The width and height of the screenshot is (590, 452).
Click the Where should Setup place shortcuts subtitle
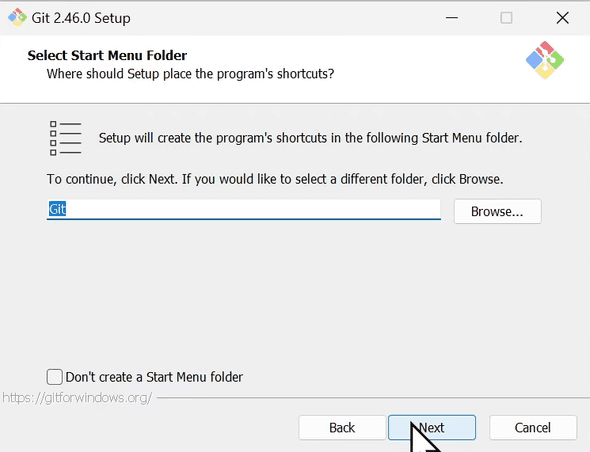tap(190, 74)
